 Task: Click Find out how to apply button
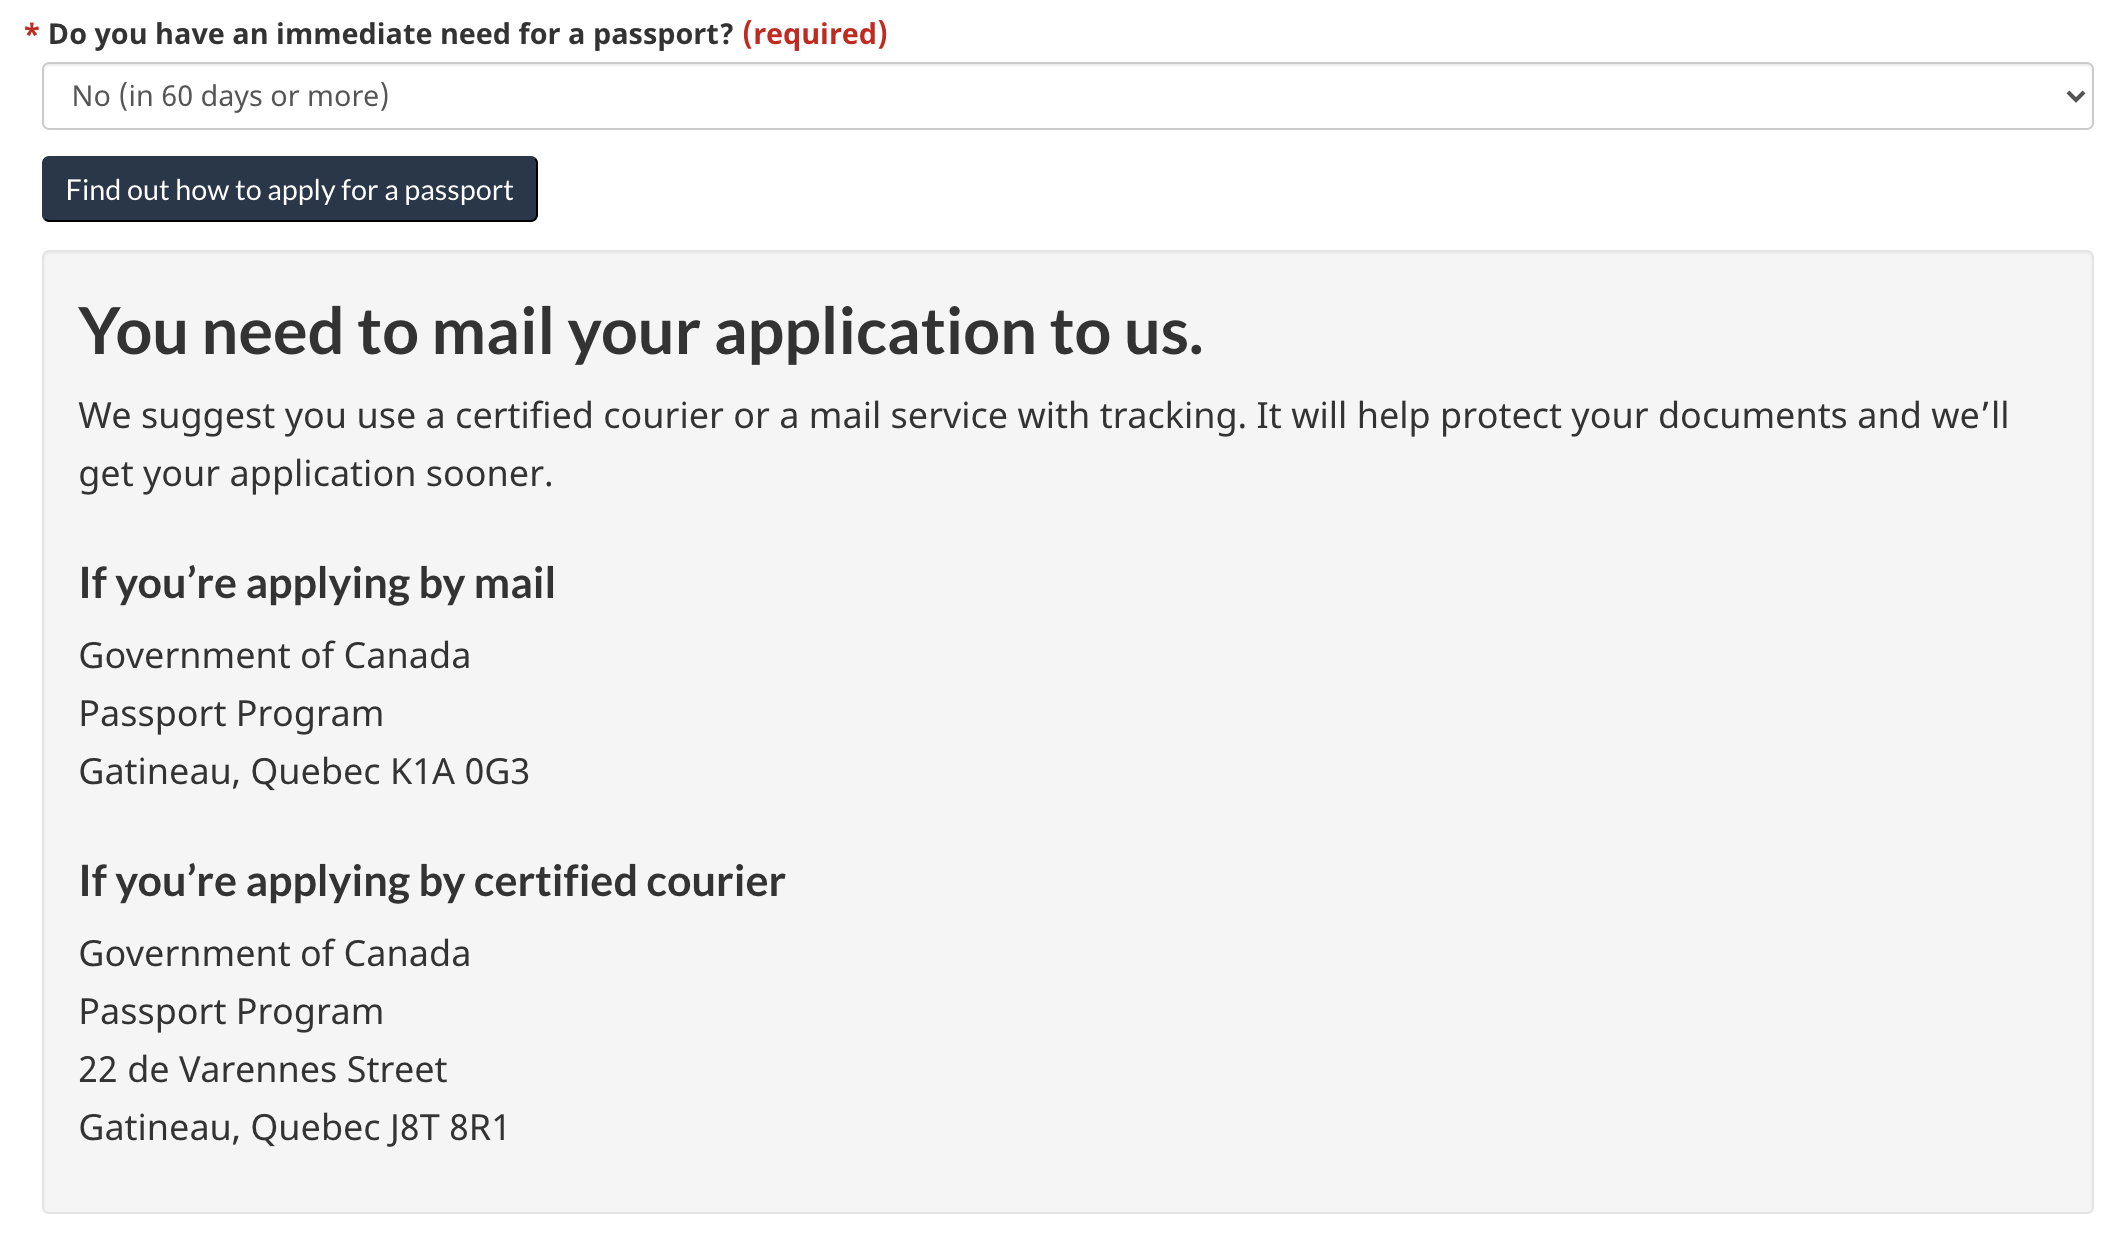coord(289,189)
